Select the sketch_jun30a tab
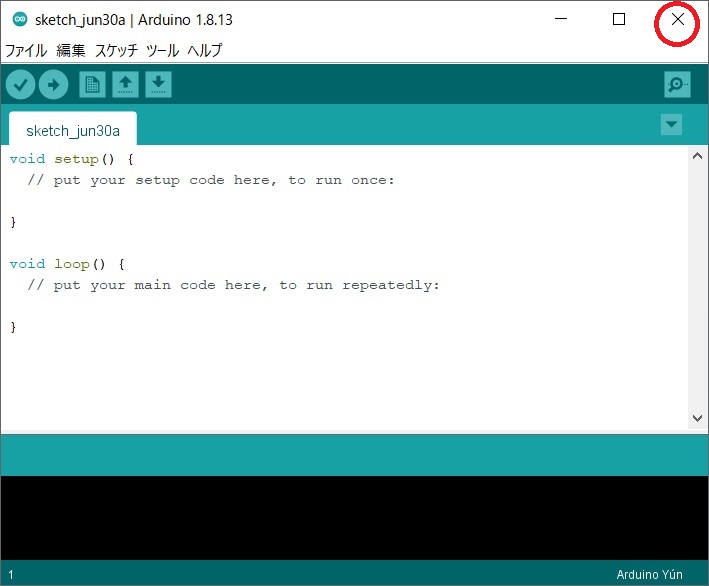 point(73,131)
